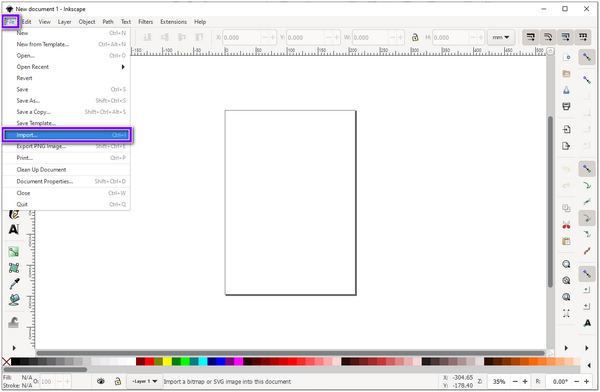Open the Edit menu
The height and width of the screenshot is (392, 600).
click(26, 22)
